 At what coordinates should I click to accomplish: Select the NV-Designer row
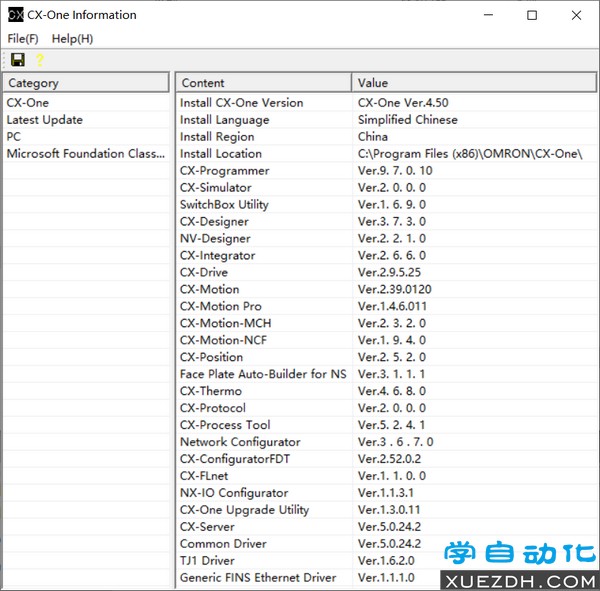tap(386, 238)
